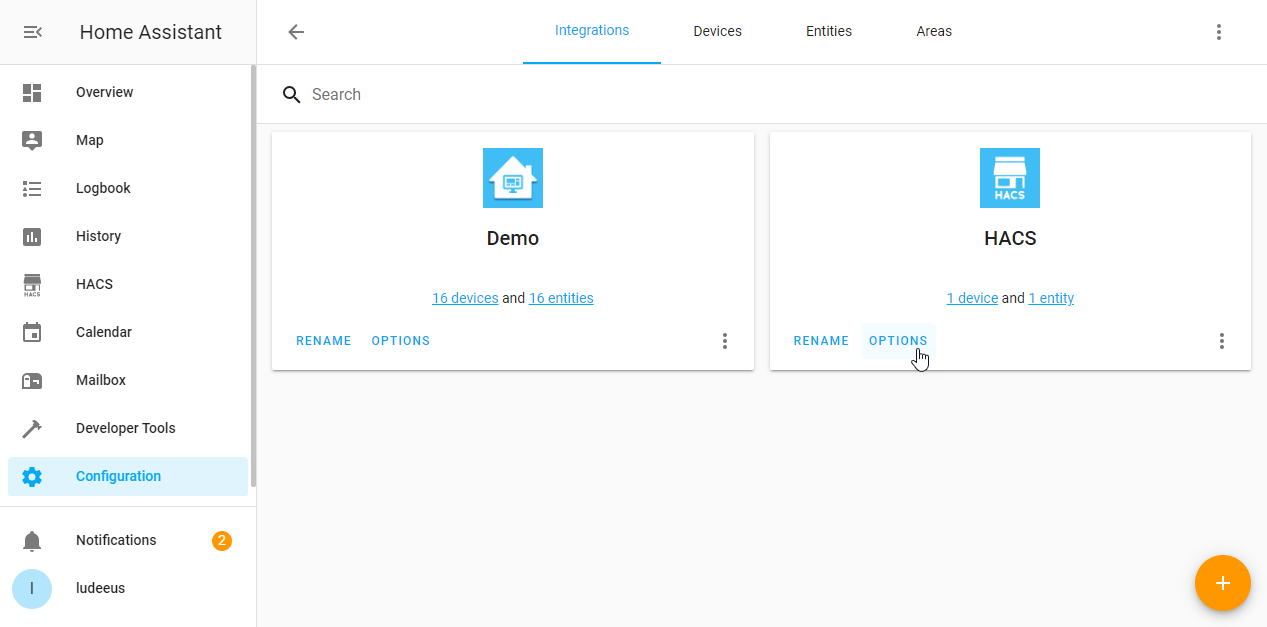1267x627 pixels.
Task: Click the Demo integration logo
Action: point(513,178)
